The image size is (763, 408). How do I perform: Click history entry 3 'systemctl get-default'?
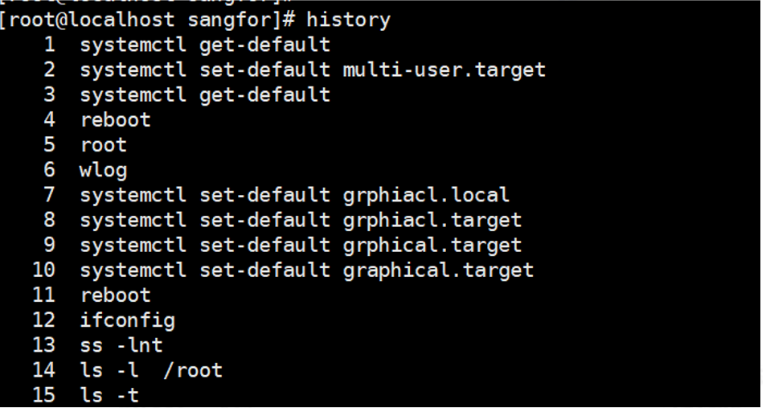[x=205, y=95]
